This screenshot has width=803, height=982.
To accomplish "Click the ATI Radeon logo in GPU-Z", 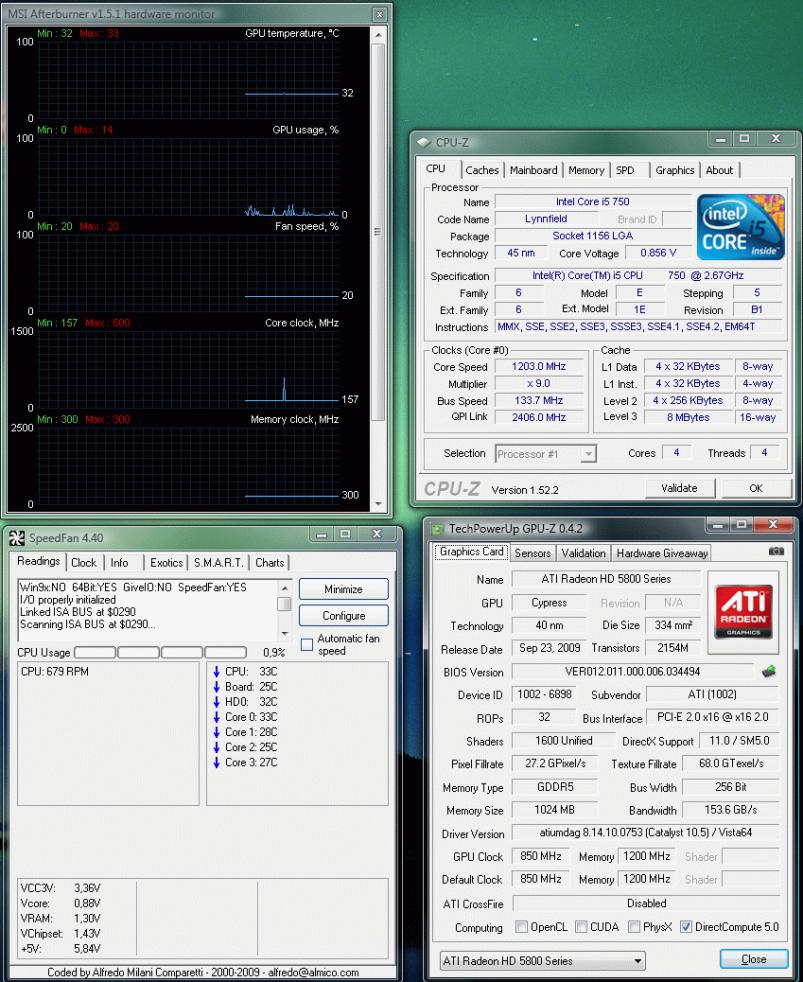I will (x=743, y=611).
